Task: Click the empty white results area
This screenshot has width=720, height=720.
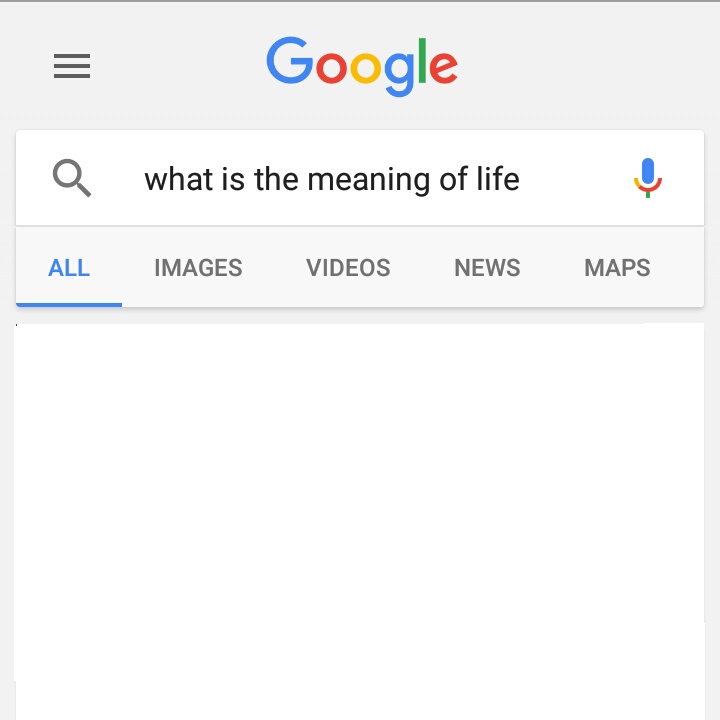Action: point(360,521)
